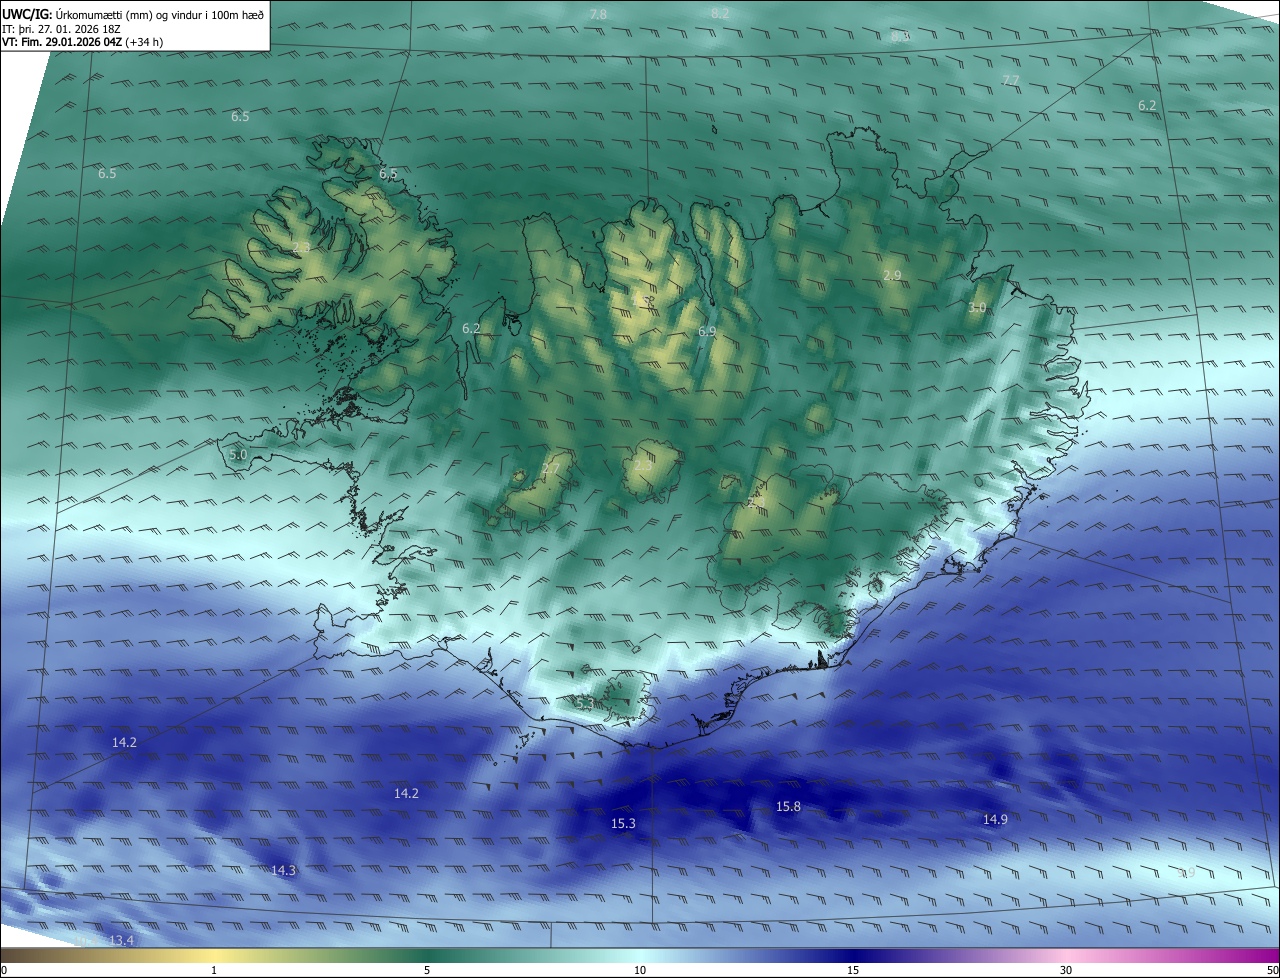Click the 6.2 label beside the central north fjord
This screenshot has width=1280, height=978.
click(471, 328)
